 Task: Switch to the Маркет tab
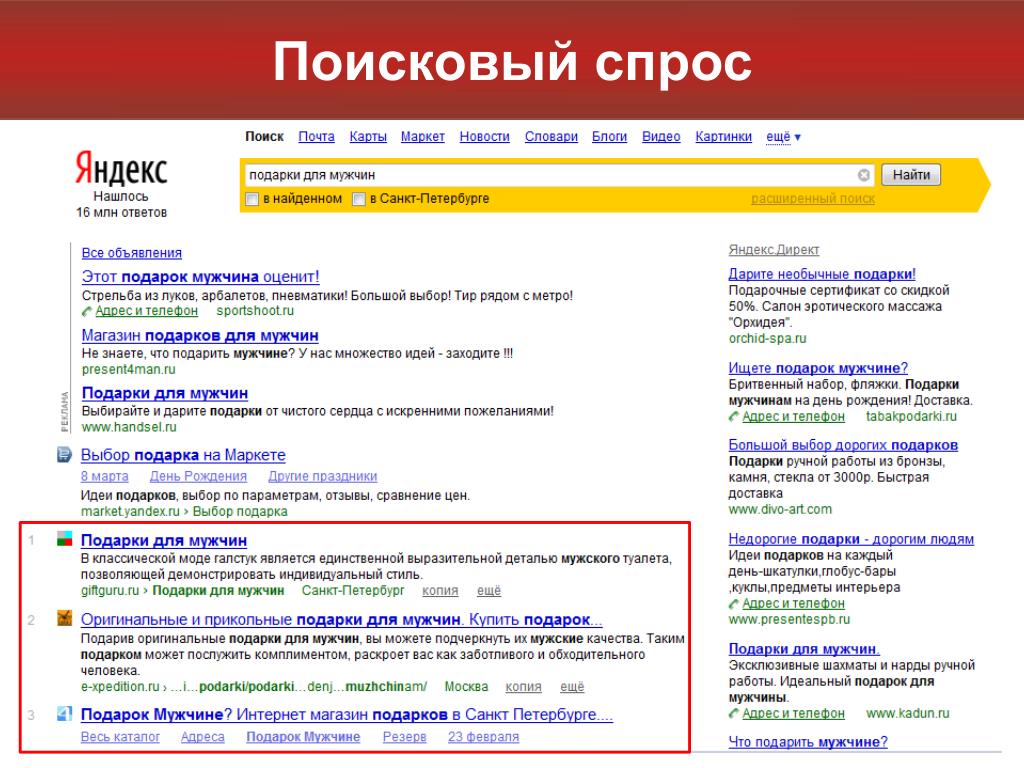coord(423,136)
